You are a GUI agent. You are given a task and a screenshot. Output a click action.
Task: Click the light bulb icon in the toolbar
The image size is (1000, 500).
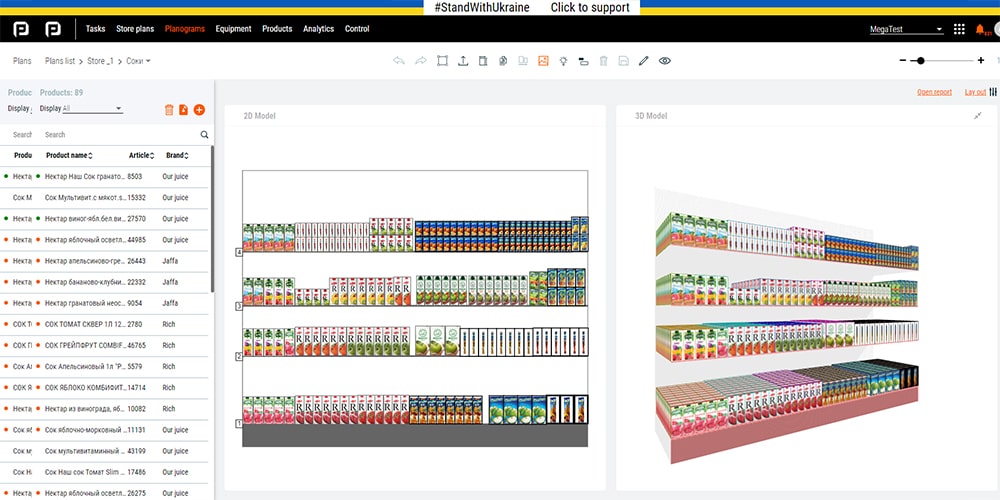pyautogui.click(x=563, y=61)
